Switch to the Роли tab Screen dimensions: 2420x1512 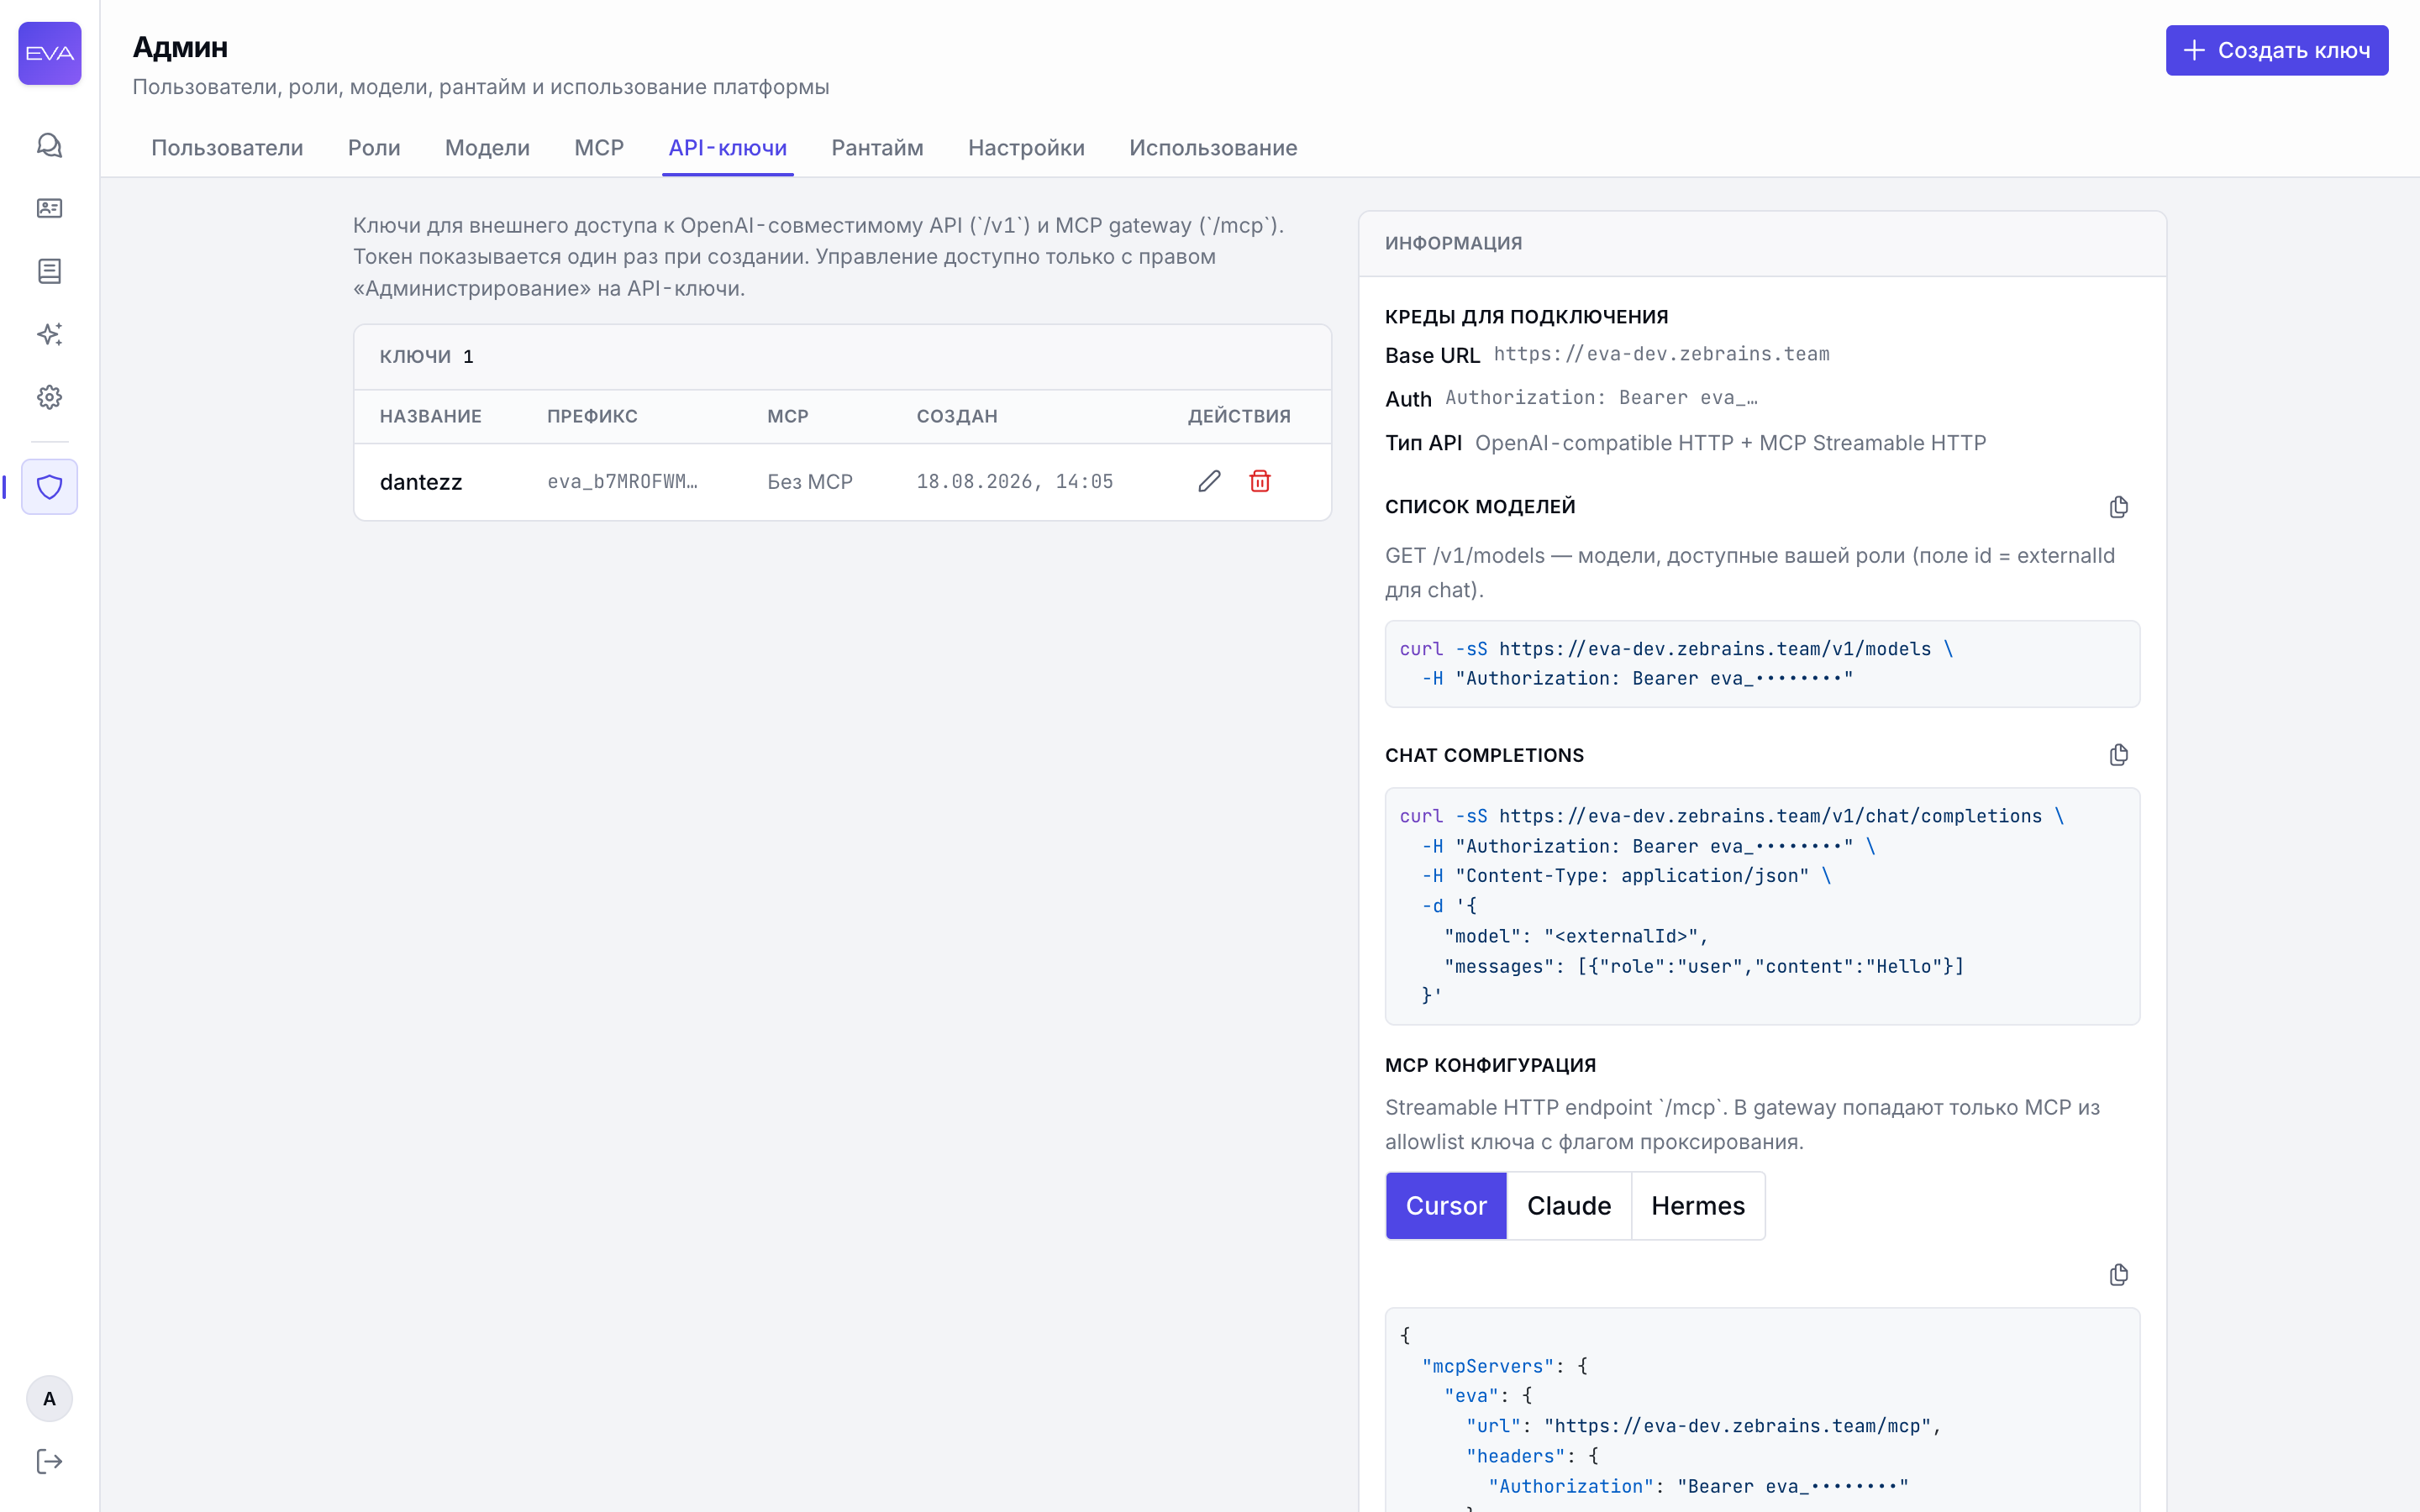click(x=374, y=148)
